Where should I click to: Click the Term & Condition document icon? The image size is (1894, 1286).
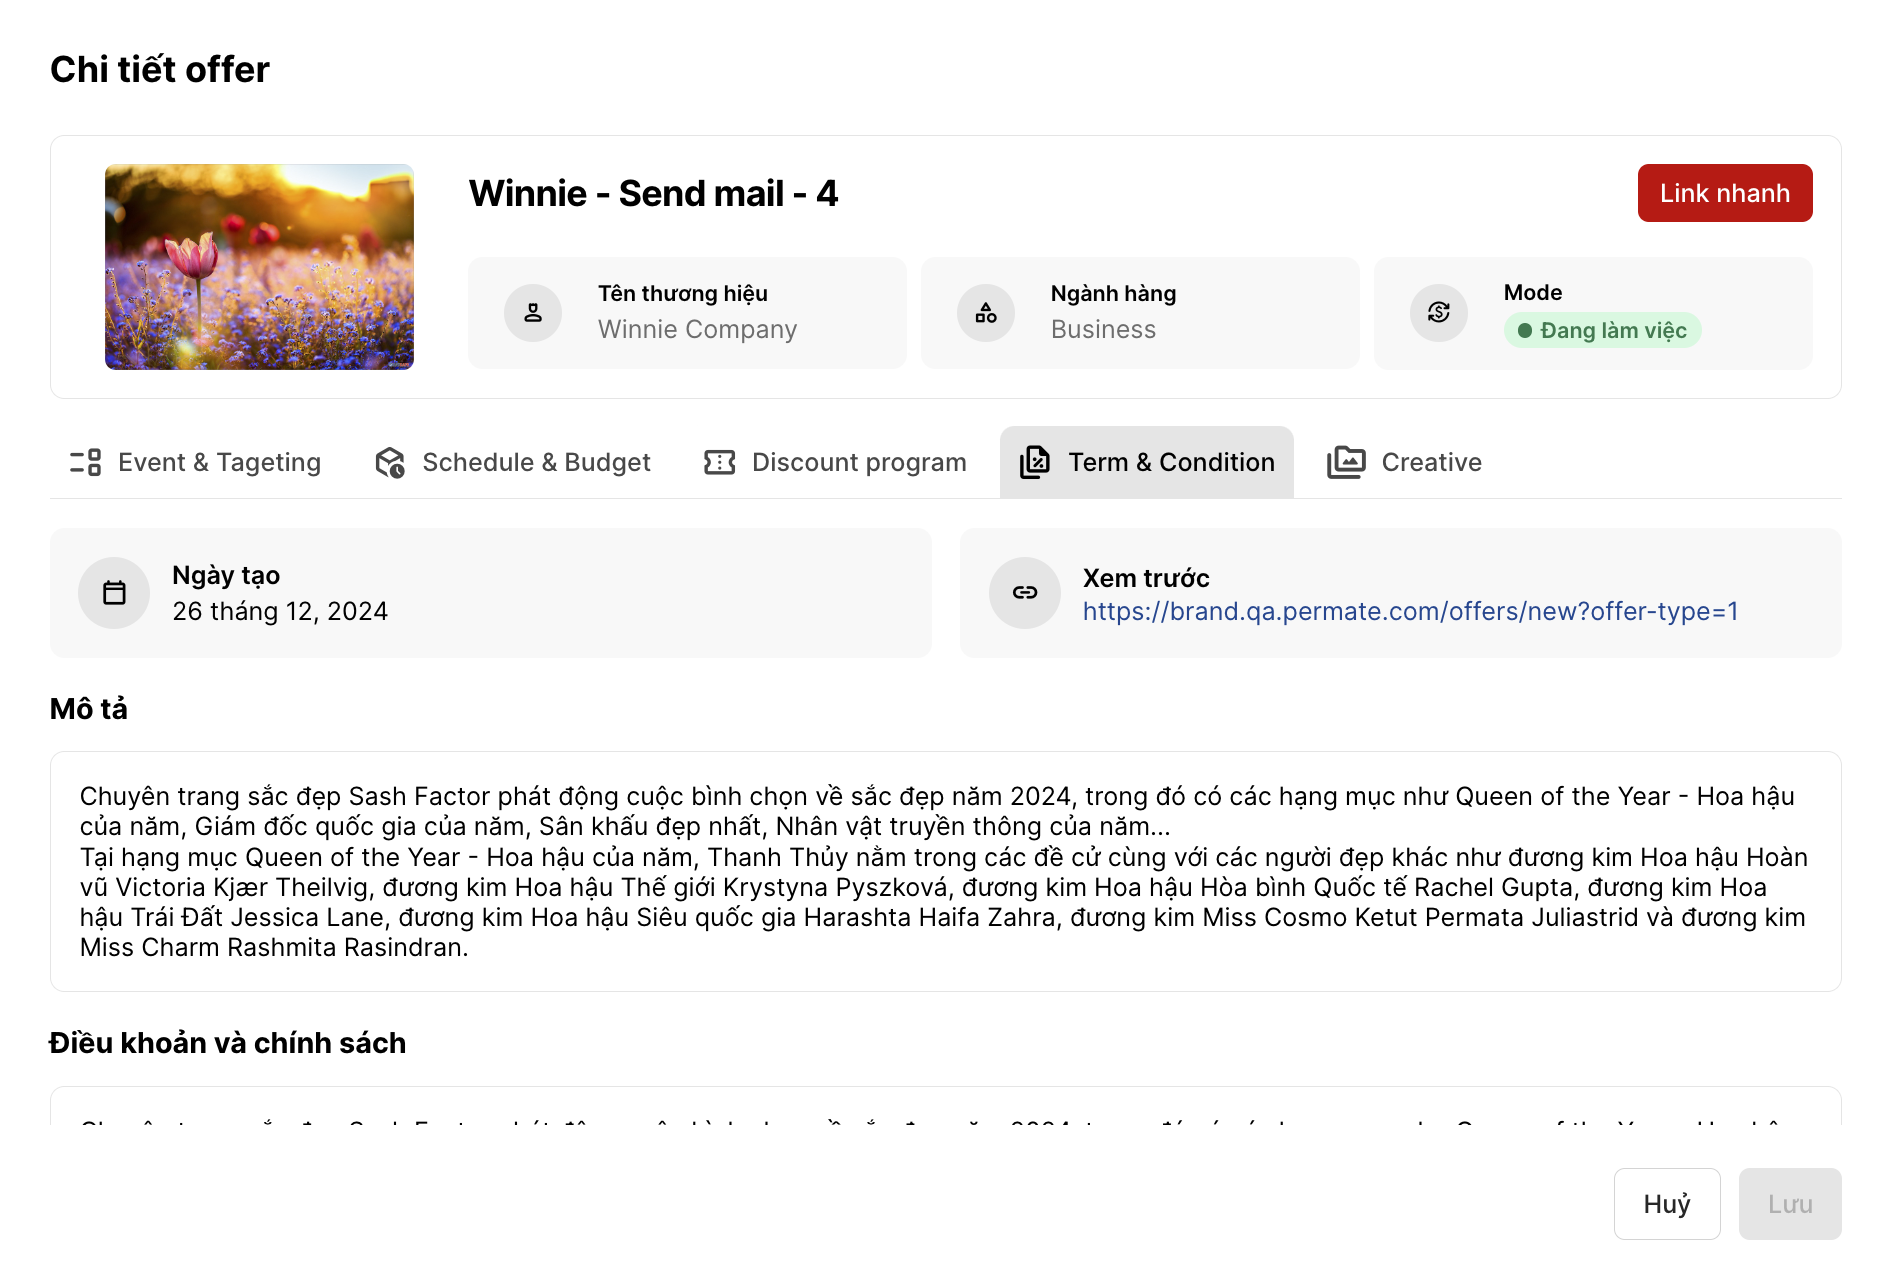1035,462
